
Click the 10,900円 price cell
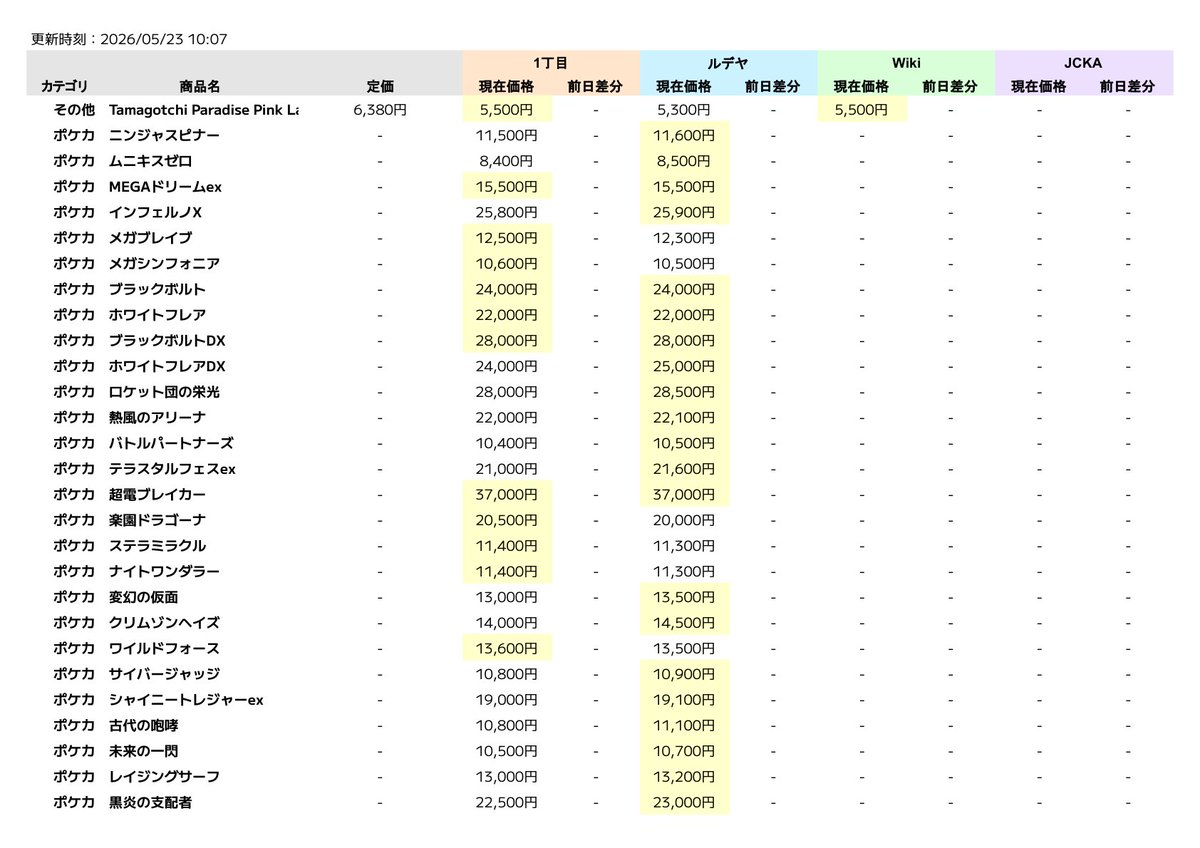685,675
